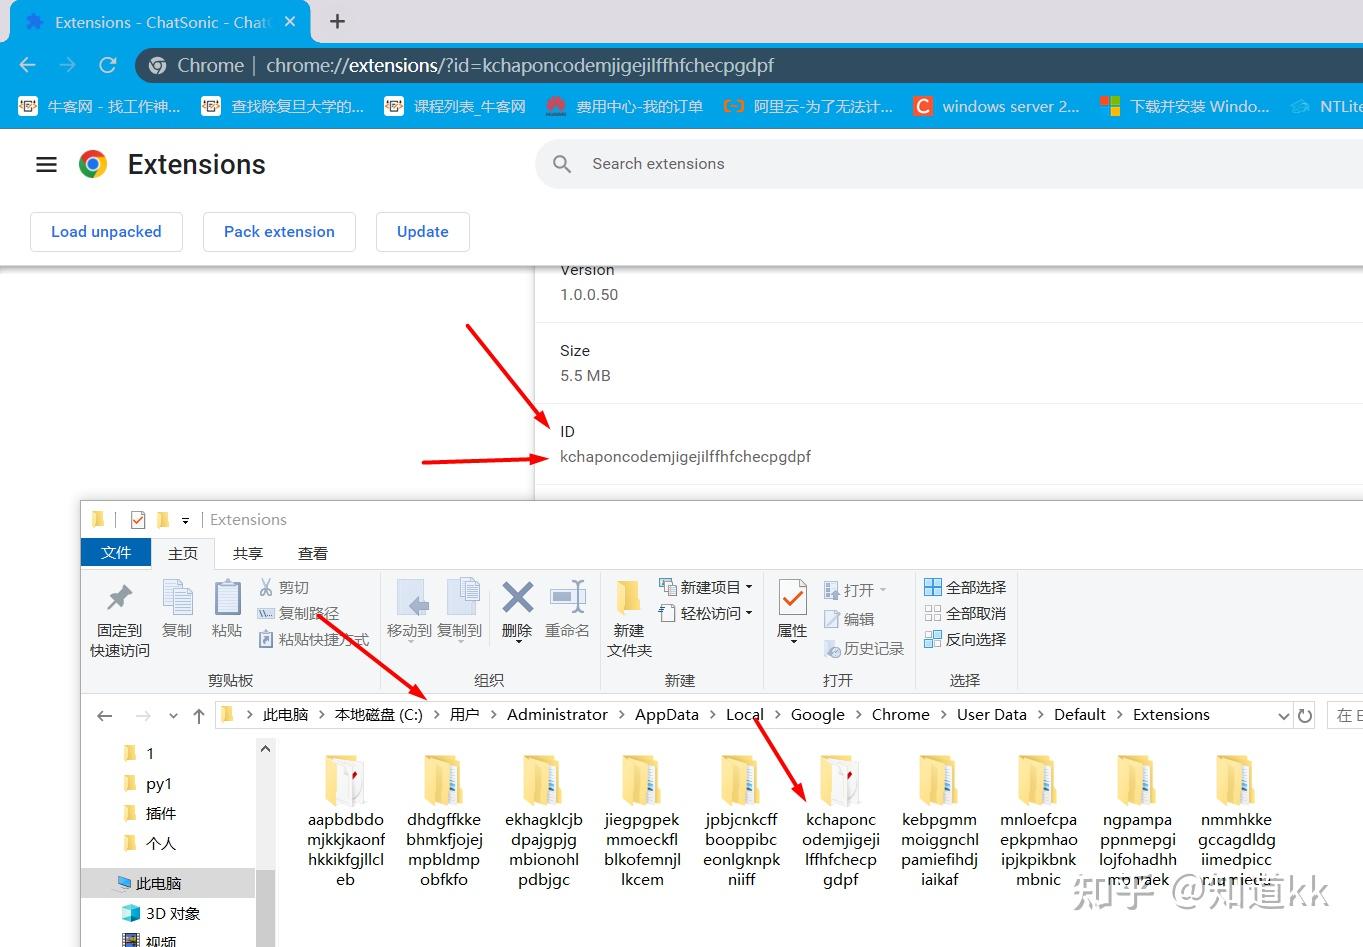Click Chrome in the breadcrumb path
This screenshot has width=1363, height=947.
click(900, 715)
